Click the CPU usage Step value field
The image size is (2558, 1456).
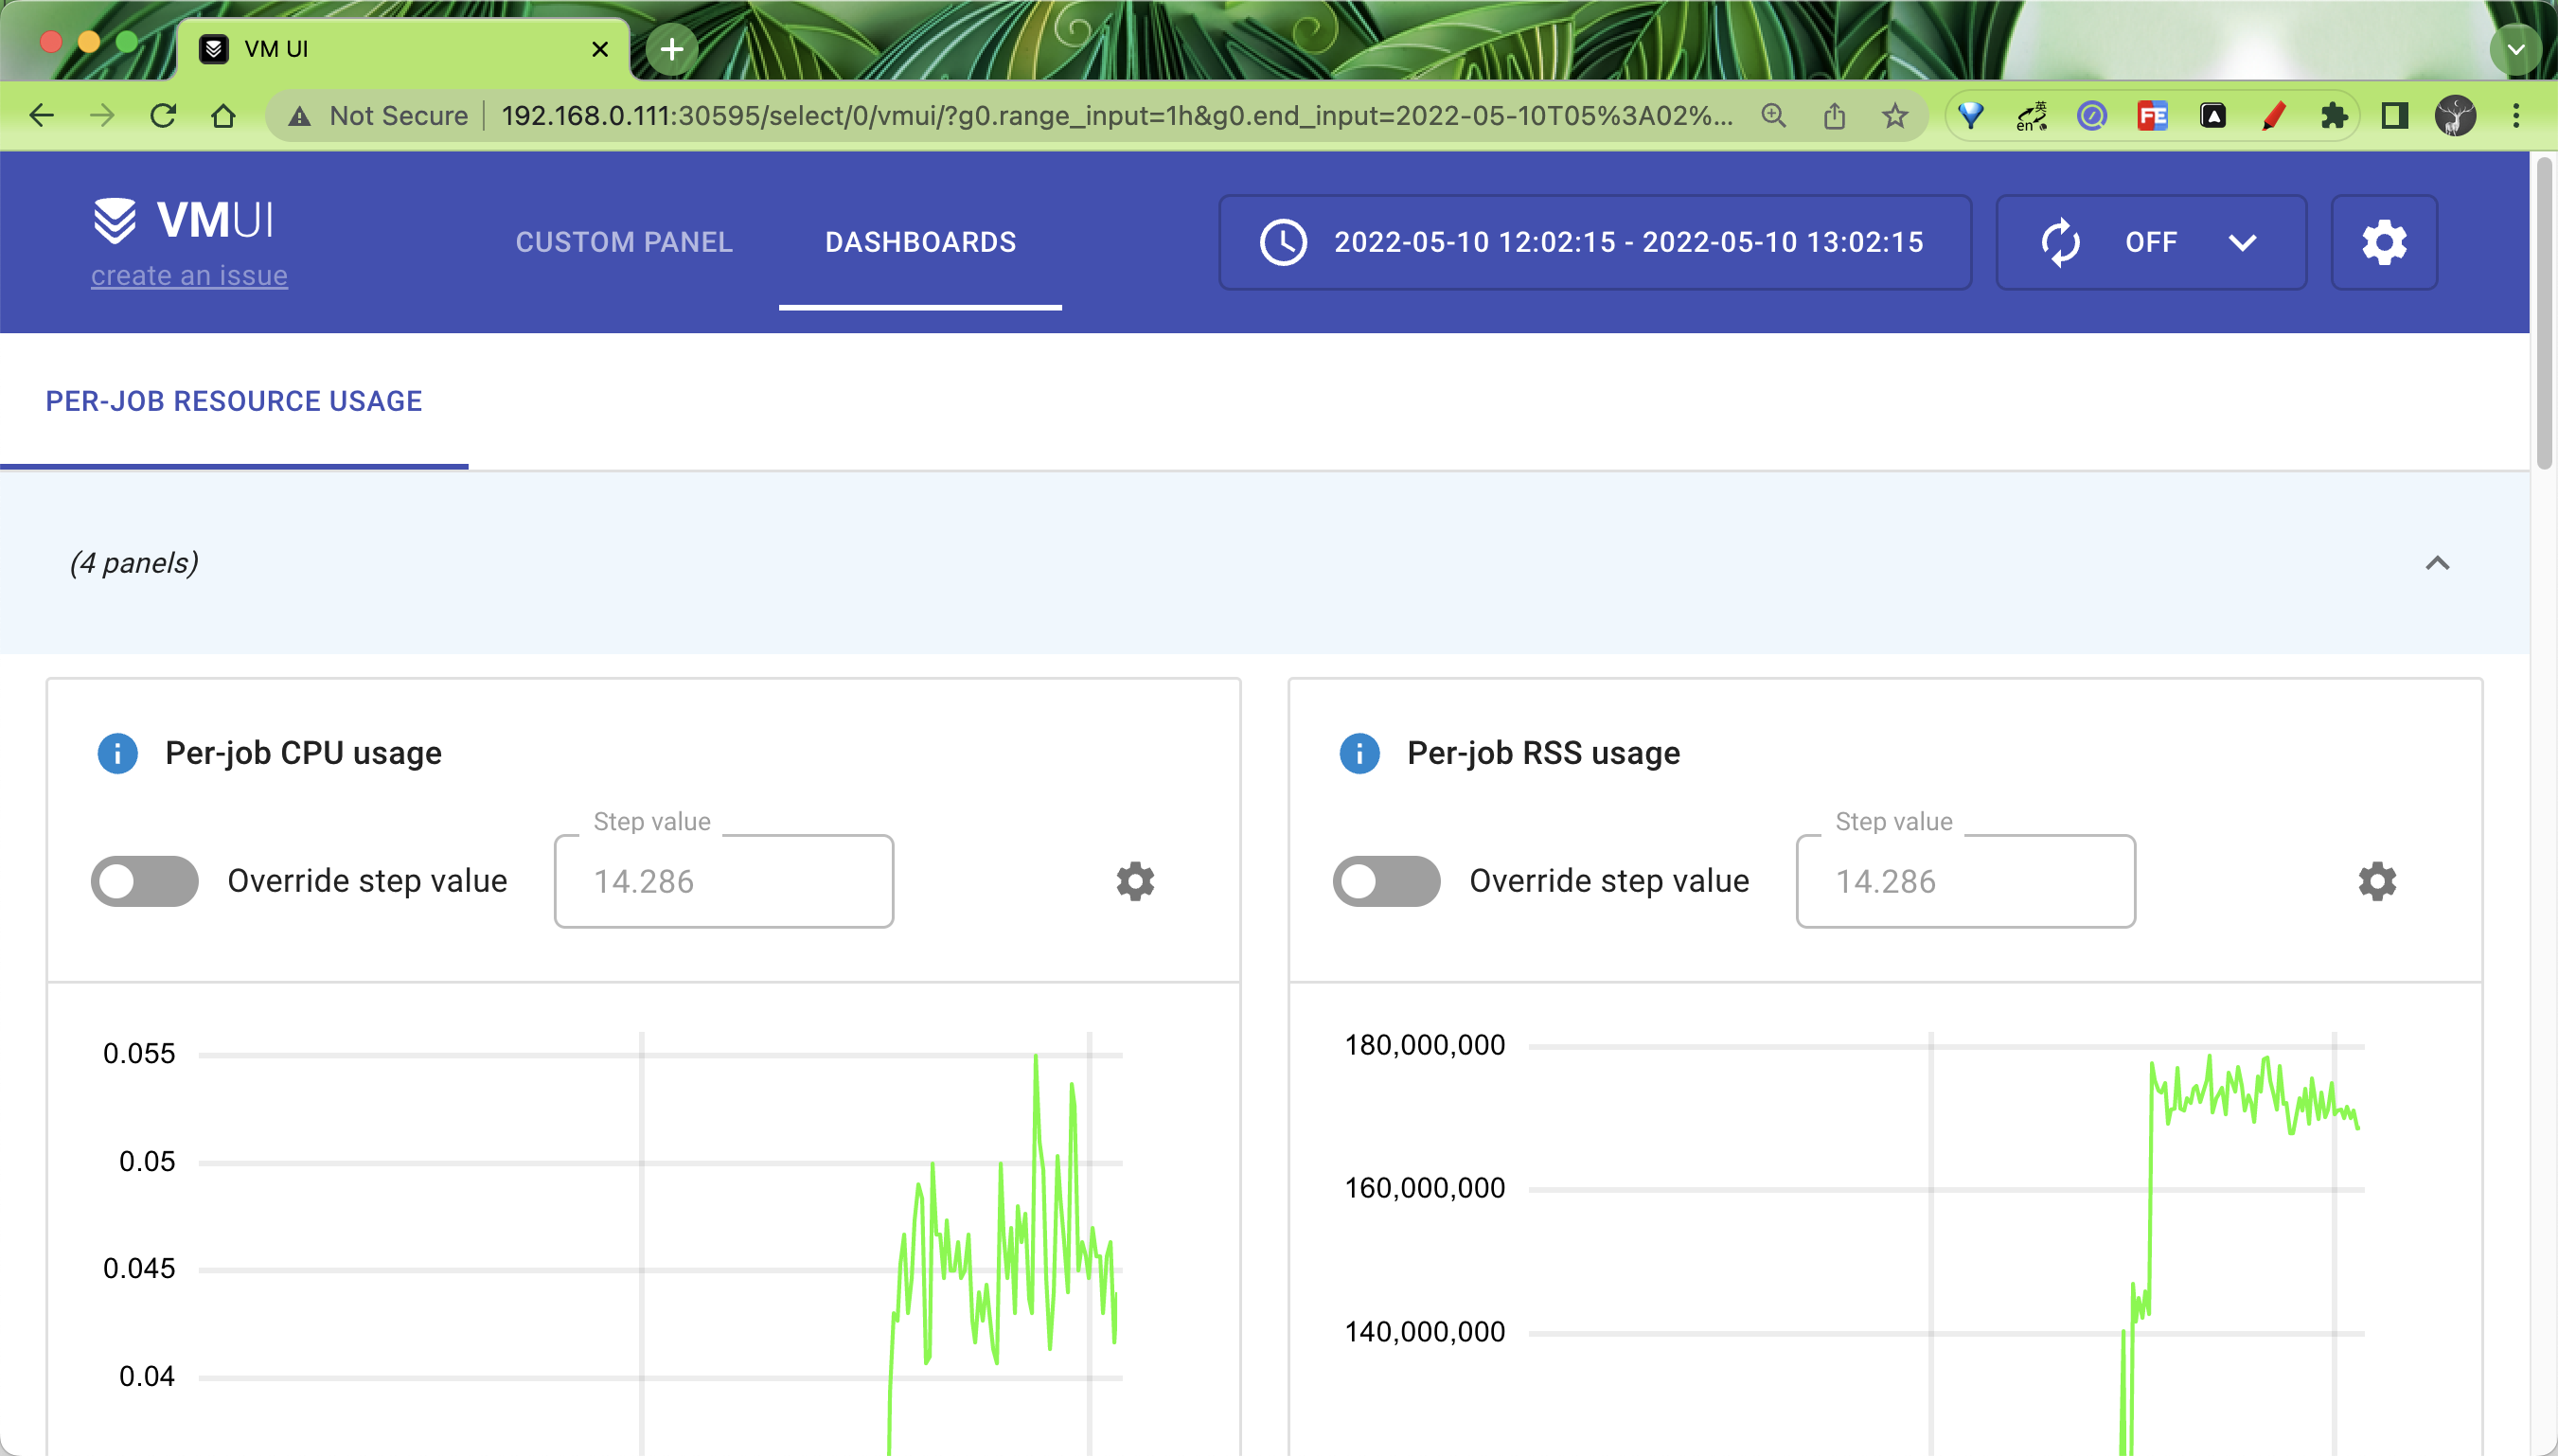(723, 881)
